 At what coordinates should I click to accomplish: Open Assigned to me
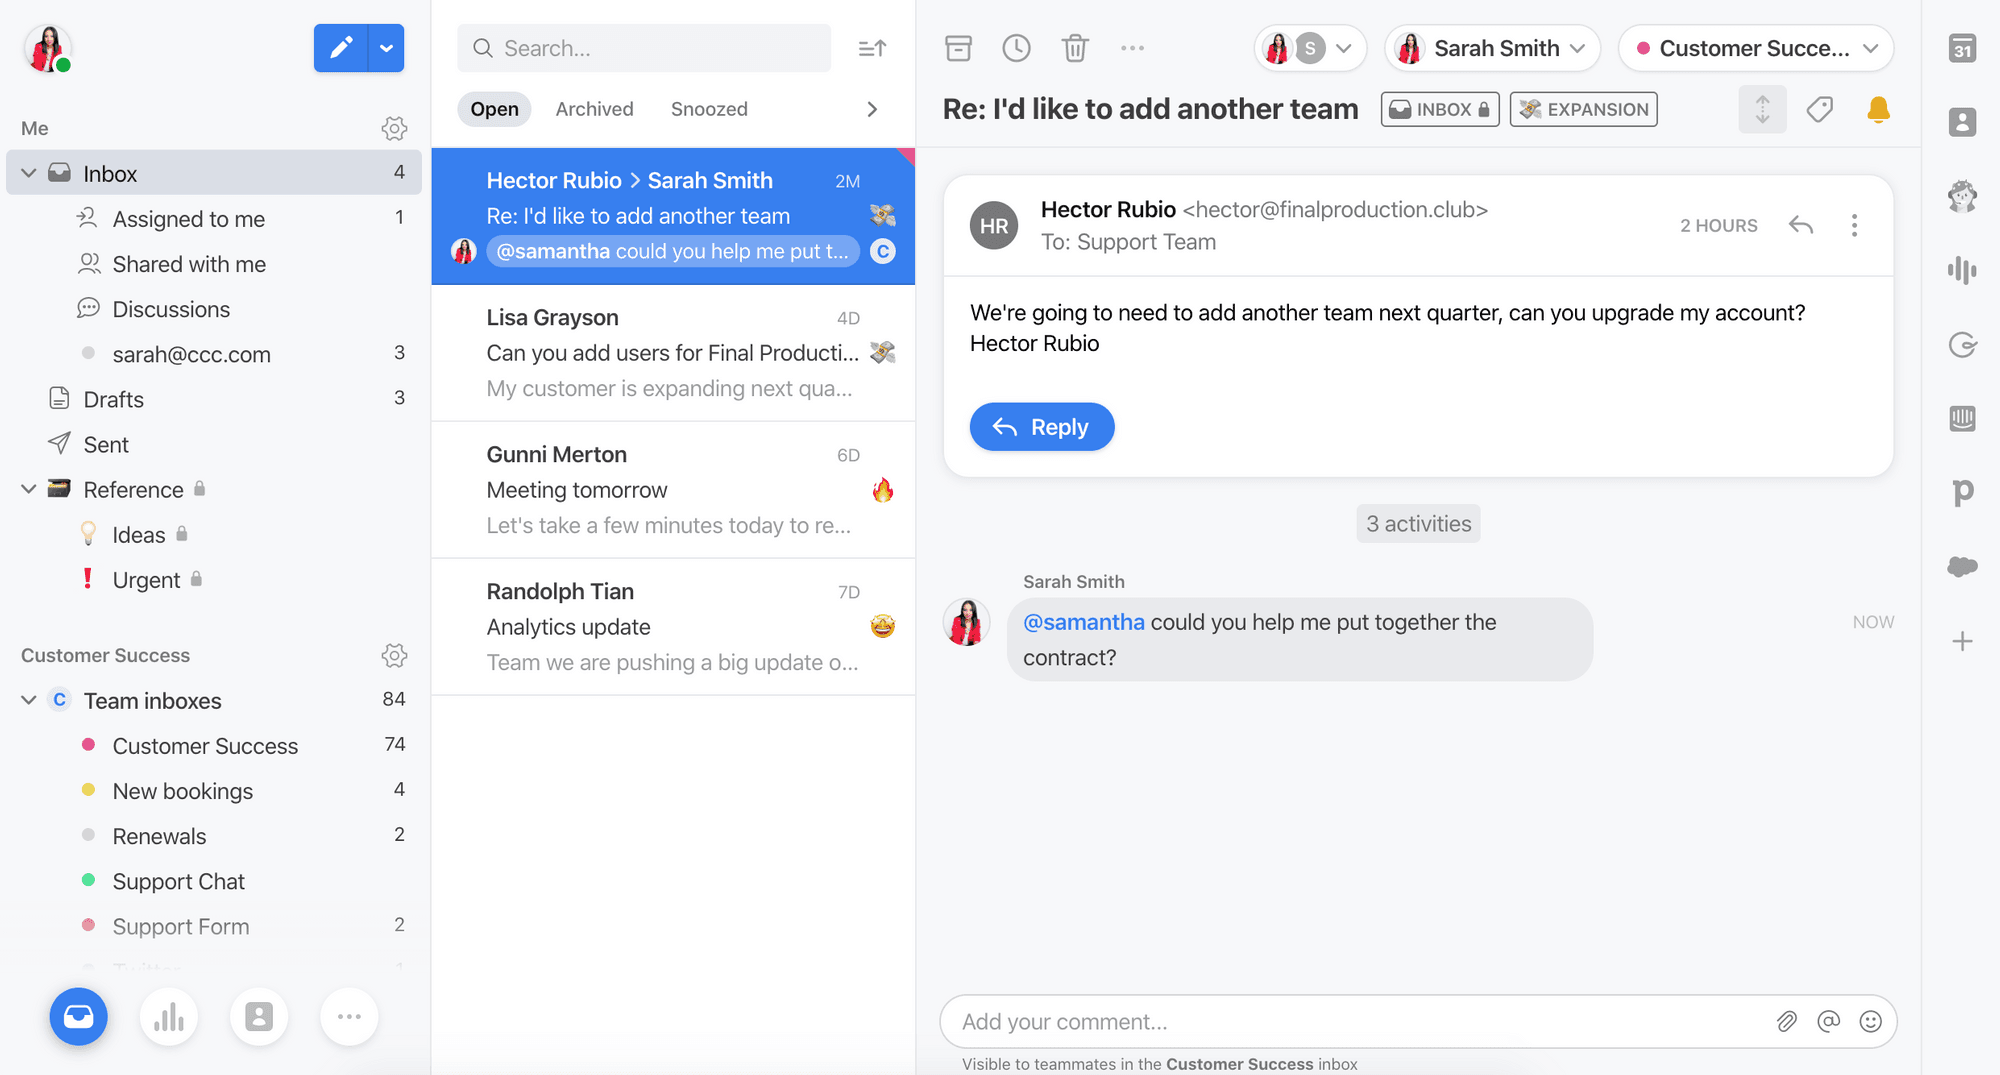tap(214, 218)
